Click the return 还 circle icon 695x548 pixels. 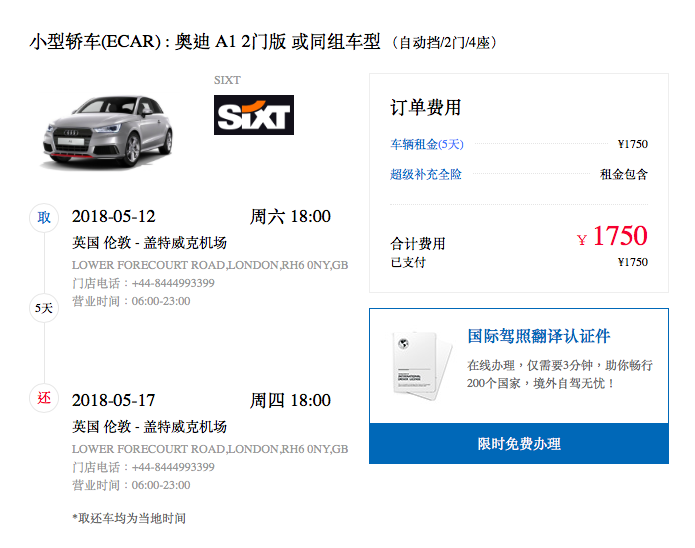44,398
